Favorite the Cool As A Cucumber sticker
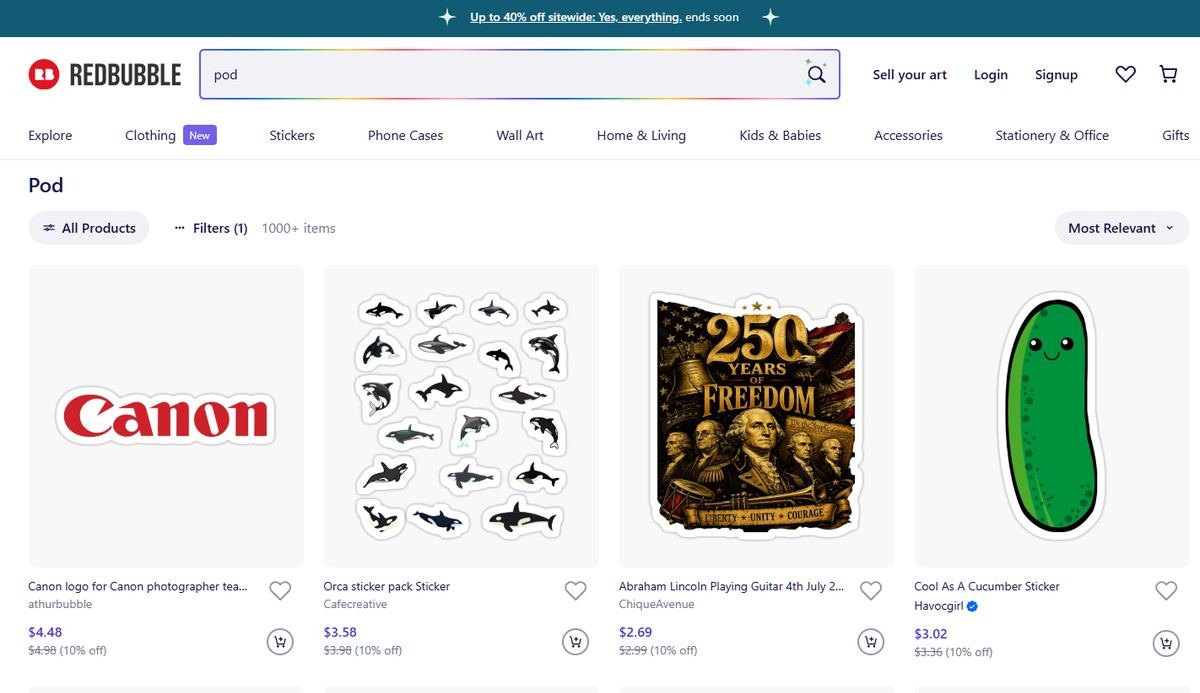The width and height of the screenshot is (1200, 693). pos(1166,591)
